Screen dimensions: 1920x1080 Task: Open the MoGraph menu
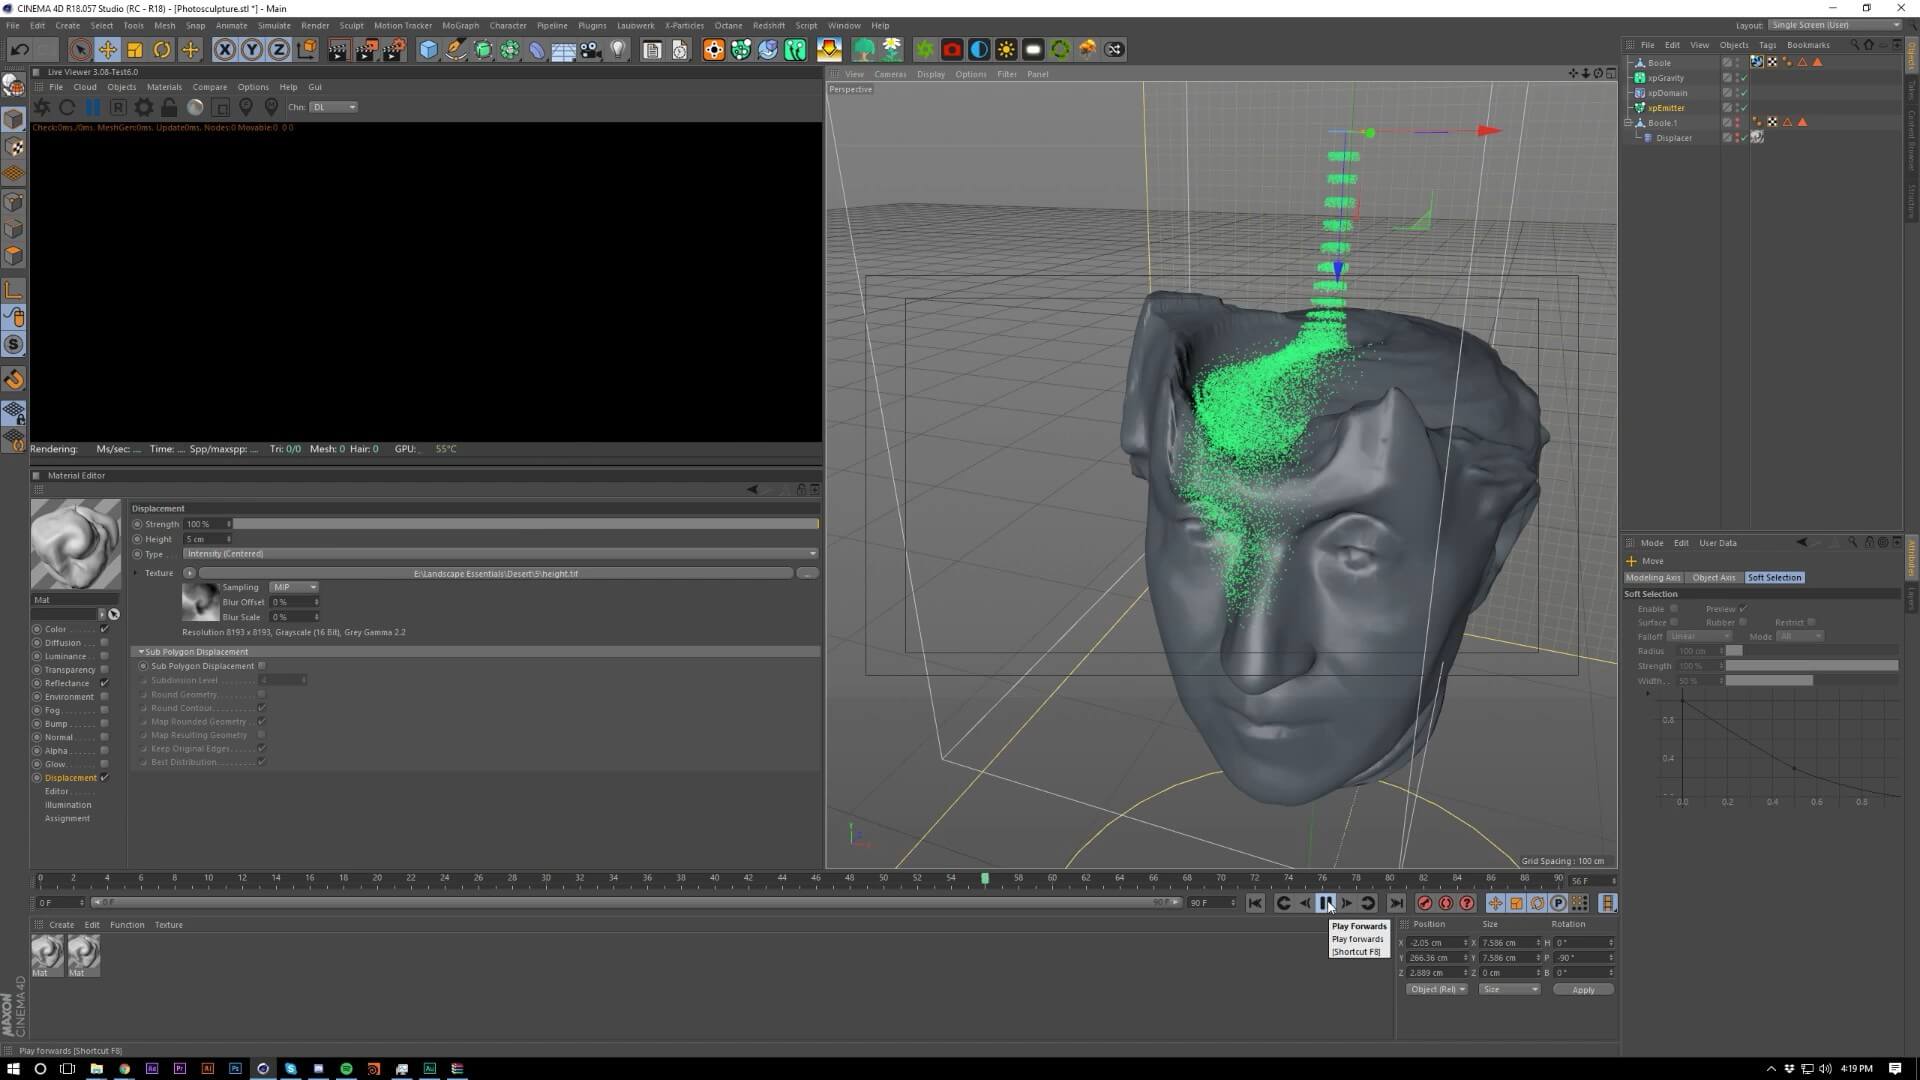click(x=460, y=26)
